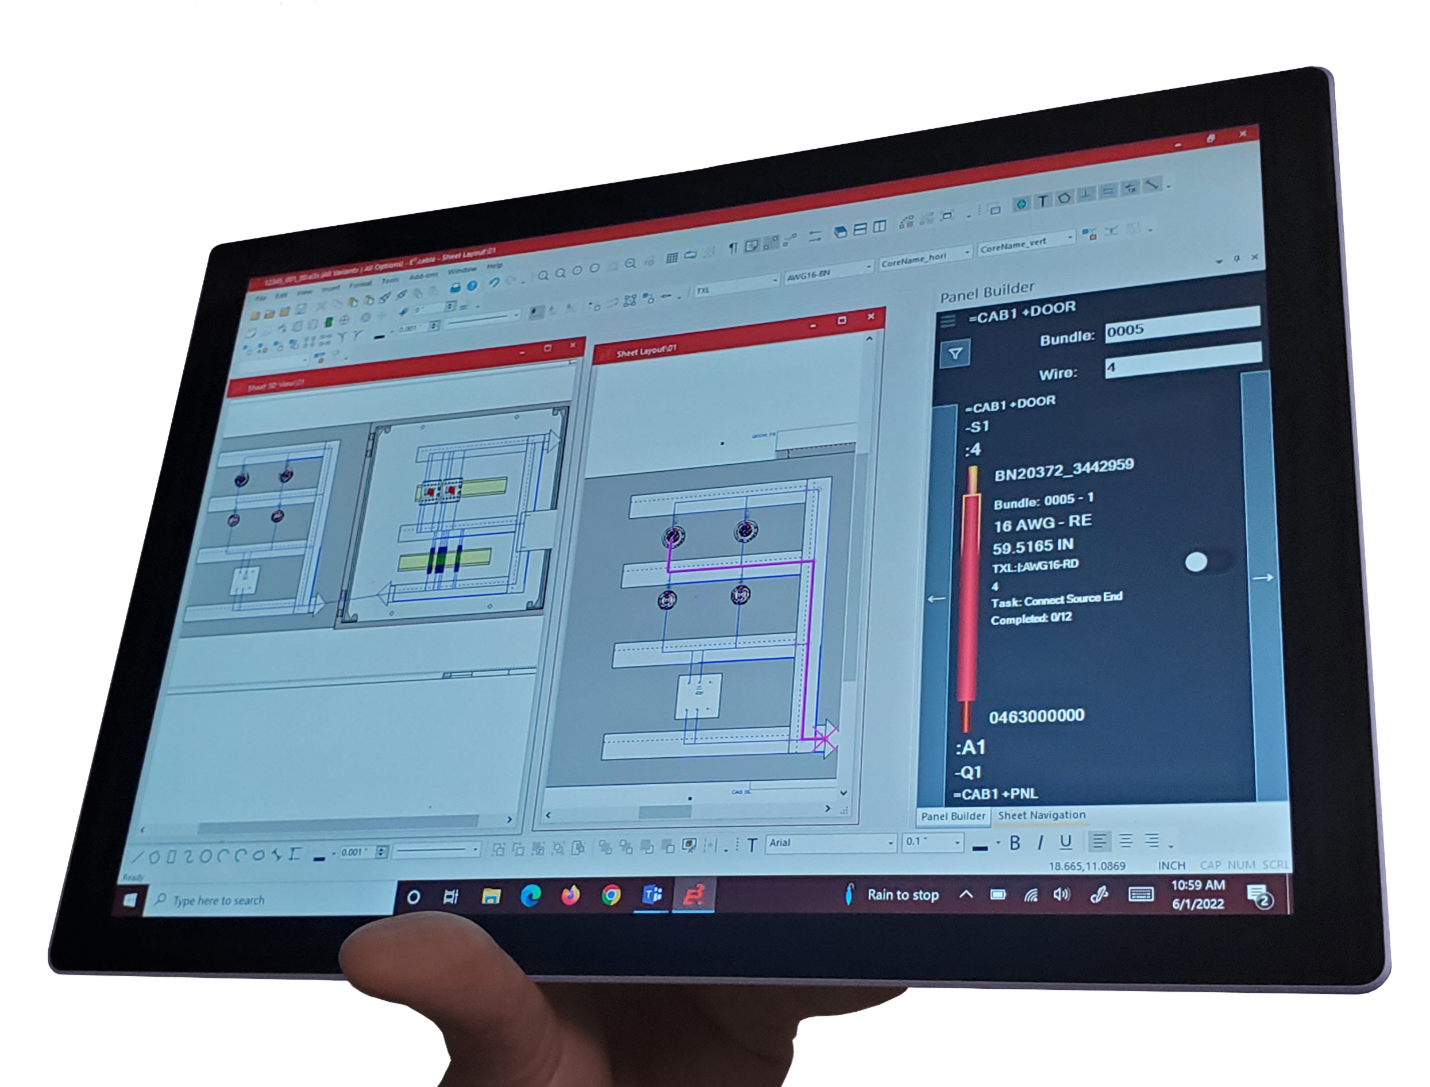Screen dimensions: 1430x1087
Task: Toggle Italic formatting
Action: click(1041, 844)
